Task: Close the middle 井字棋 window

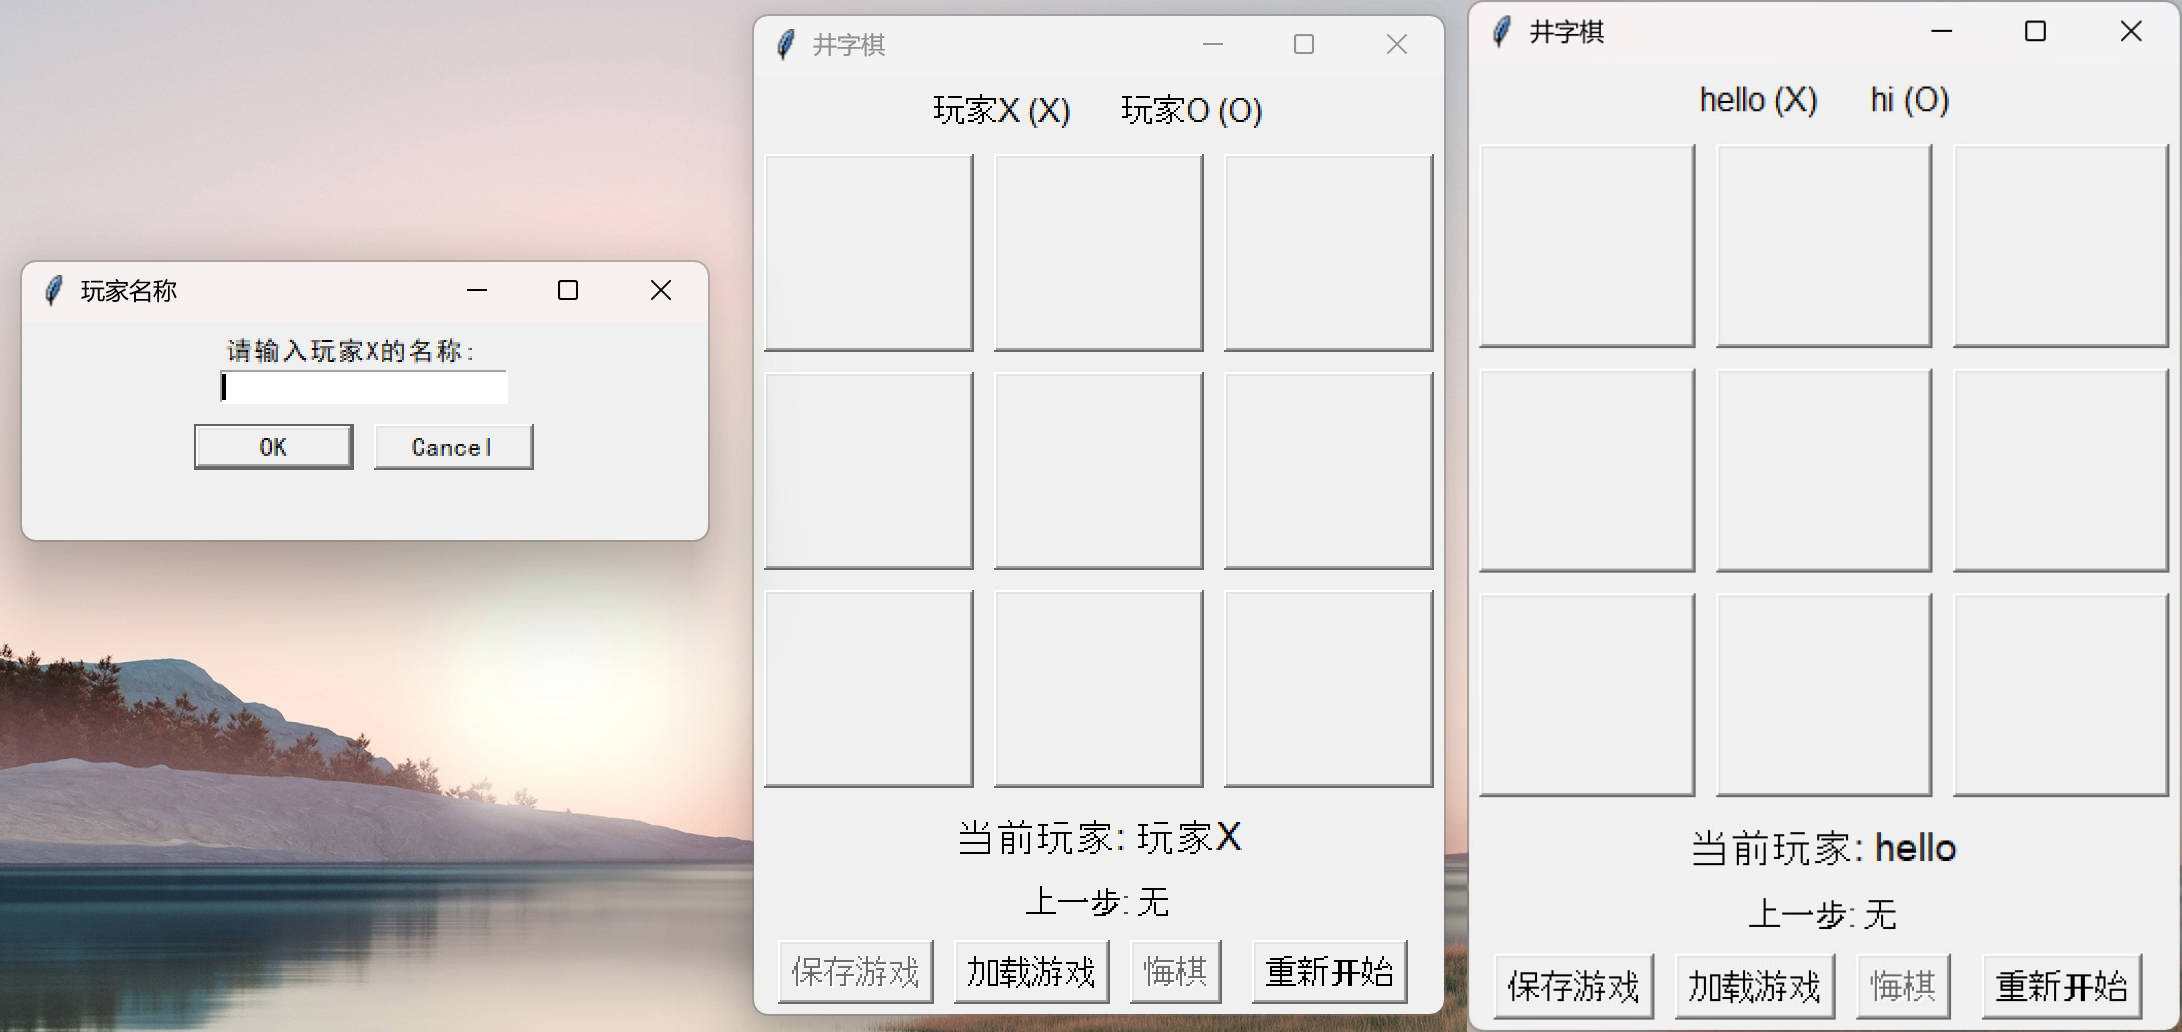Action: [x=1397, y=44]
